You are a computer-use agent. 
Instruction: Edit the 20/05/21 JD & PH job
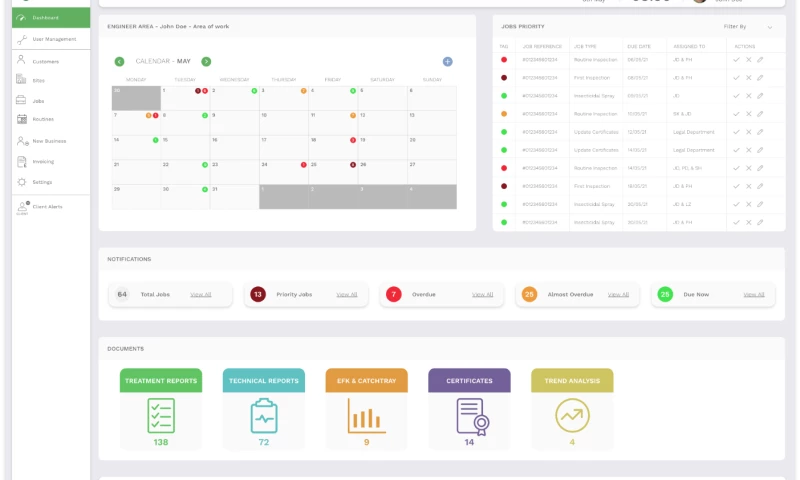tap(760, 222)
